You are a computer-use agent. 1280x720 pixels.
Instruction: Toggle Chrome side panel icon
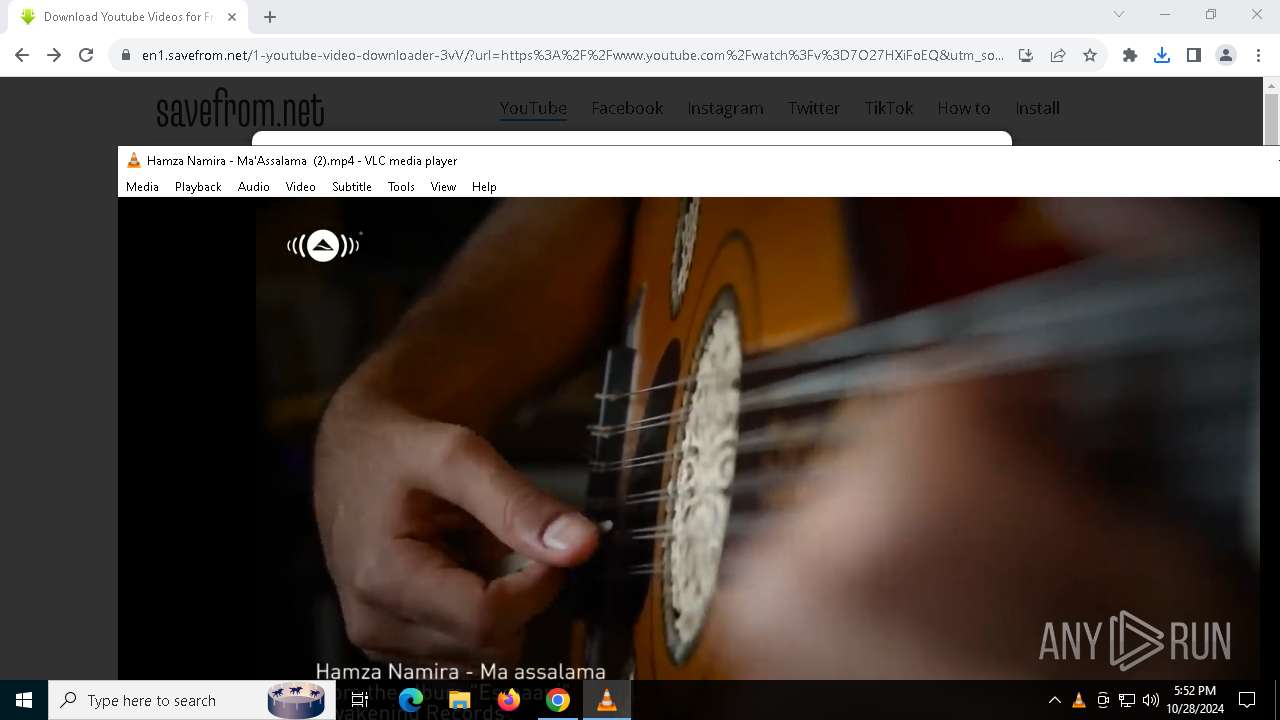point(1194,55)
